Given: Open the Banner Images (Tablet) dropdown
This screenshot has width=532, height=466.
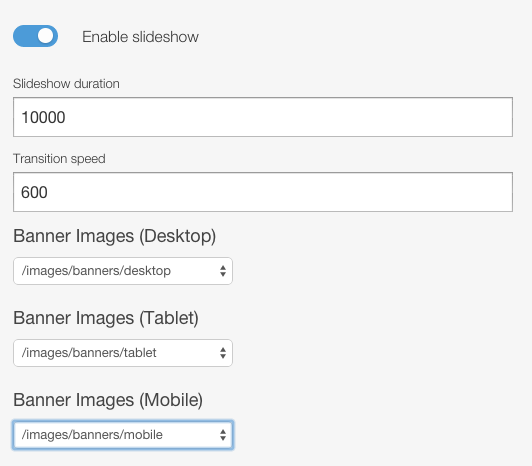Looking at the screenshot, I should (123, 353).
